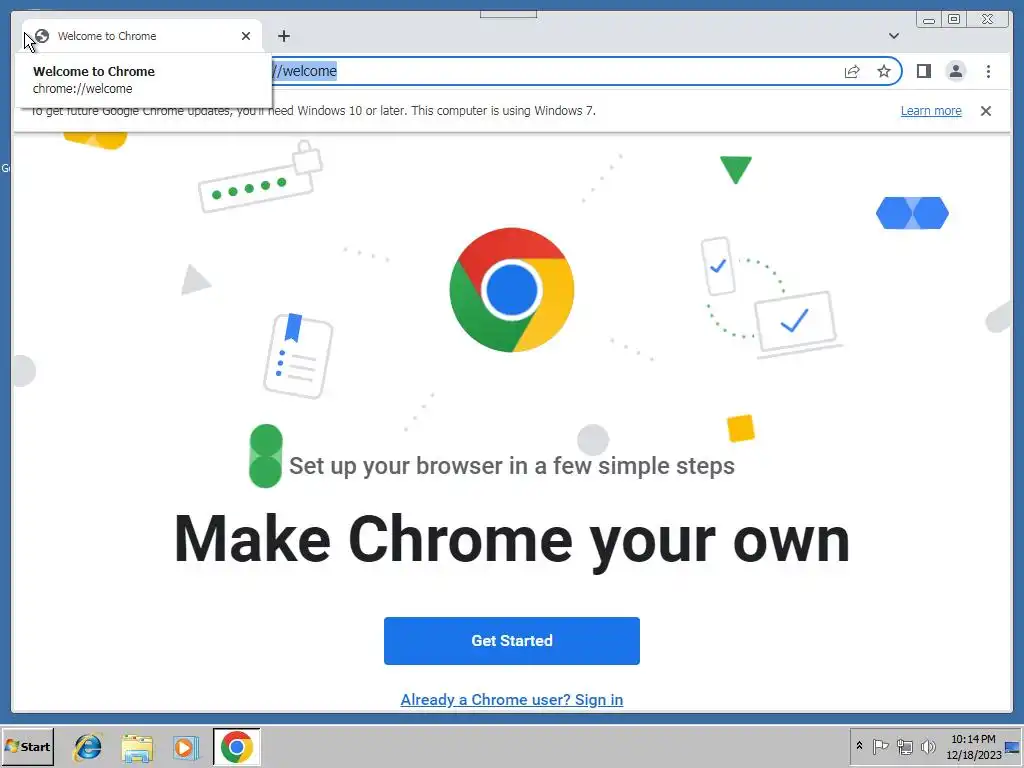Open the Windows Start menu
Viewport: 1024px width, 768px height.
(x=27, y=746)
